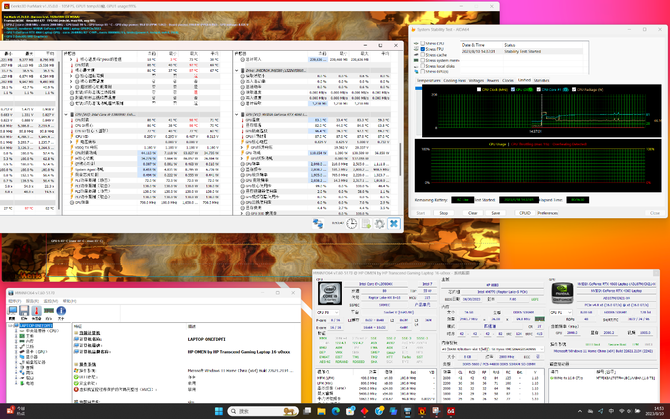
Task: Launch Microsoft Edge from the taskbar
Action: coord(336,411)
